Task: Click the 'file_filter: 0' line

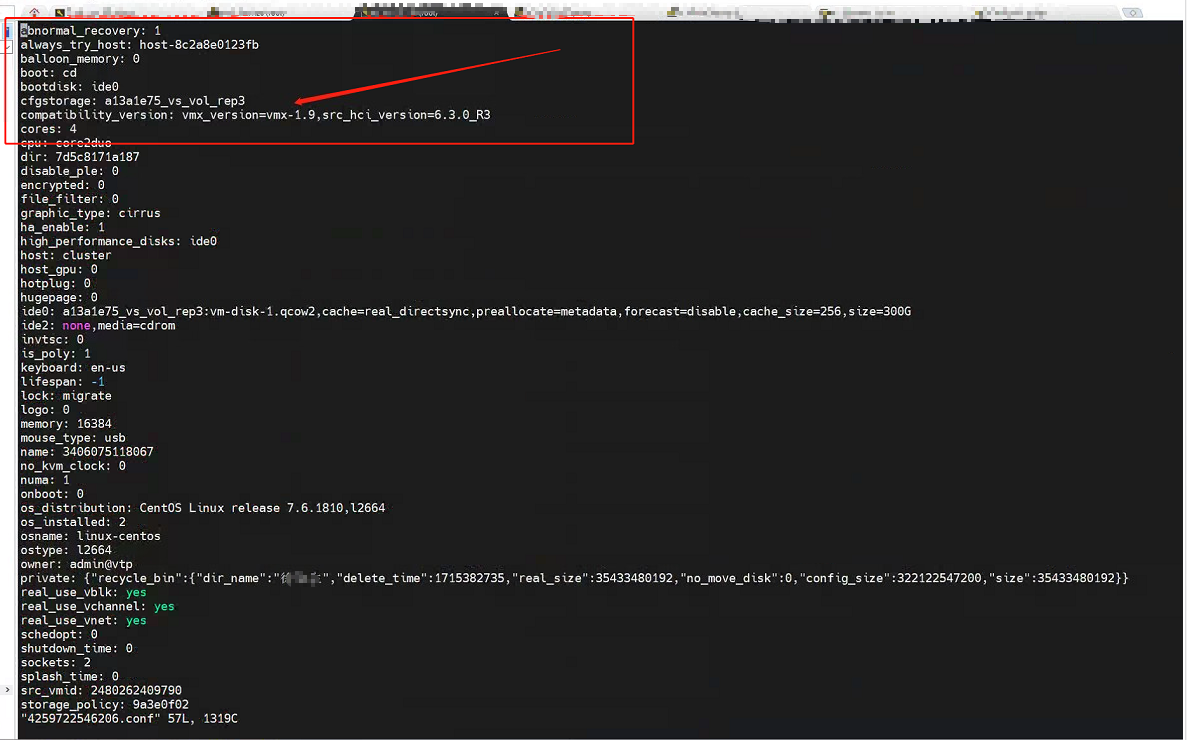Action: coord(70,199)
